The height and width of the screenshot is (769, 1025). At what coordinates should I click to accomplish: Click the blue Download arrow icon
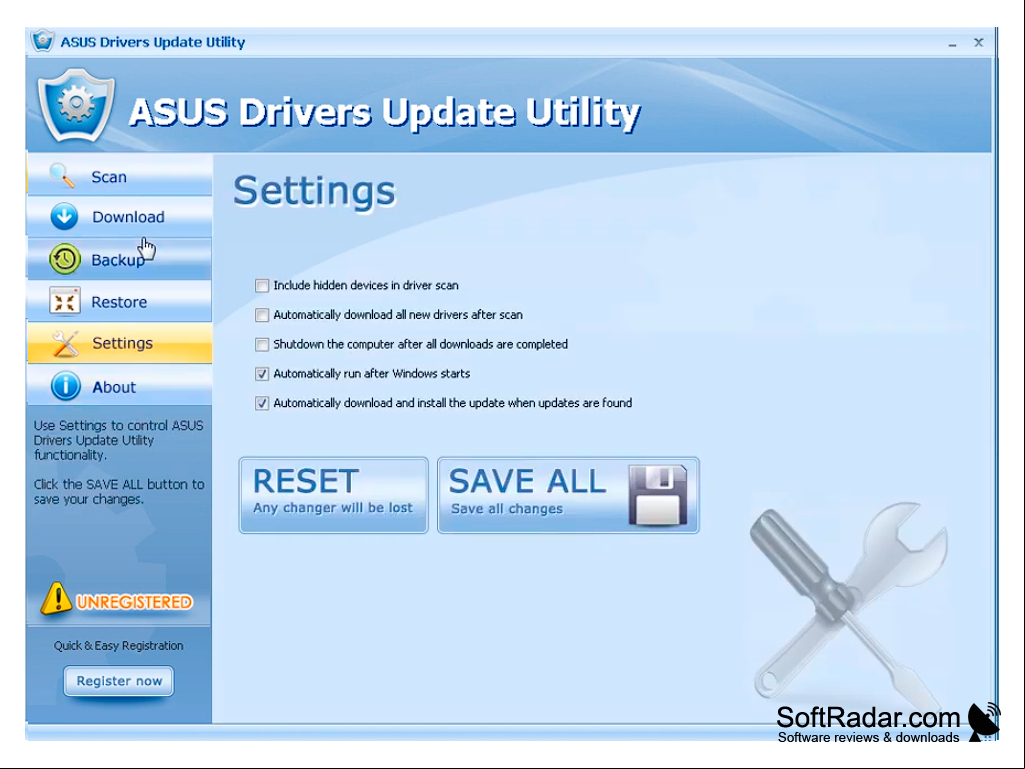pos(64,216)
